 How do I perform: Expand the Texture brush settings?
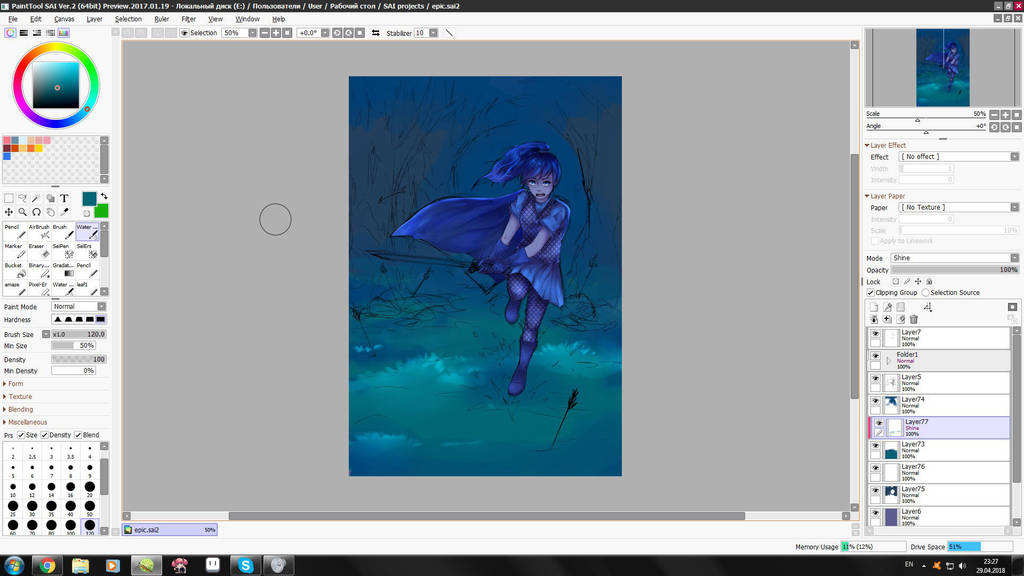[18, 396]
